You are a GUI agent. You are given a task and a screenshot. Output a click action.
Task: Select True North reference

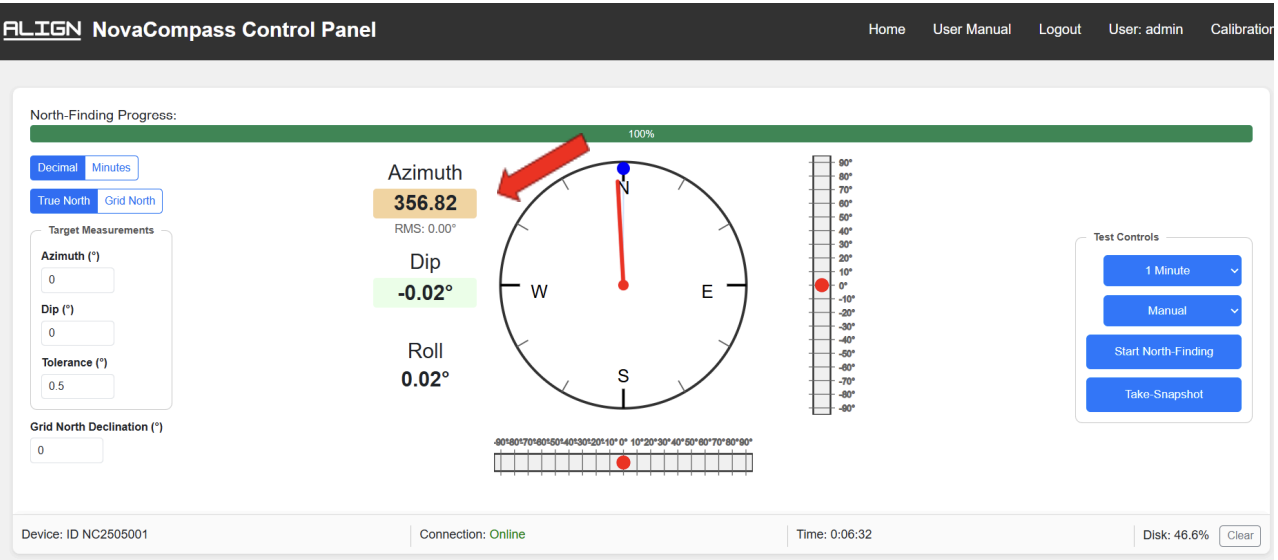click(64, 201)
